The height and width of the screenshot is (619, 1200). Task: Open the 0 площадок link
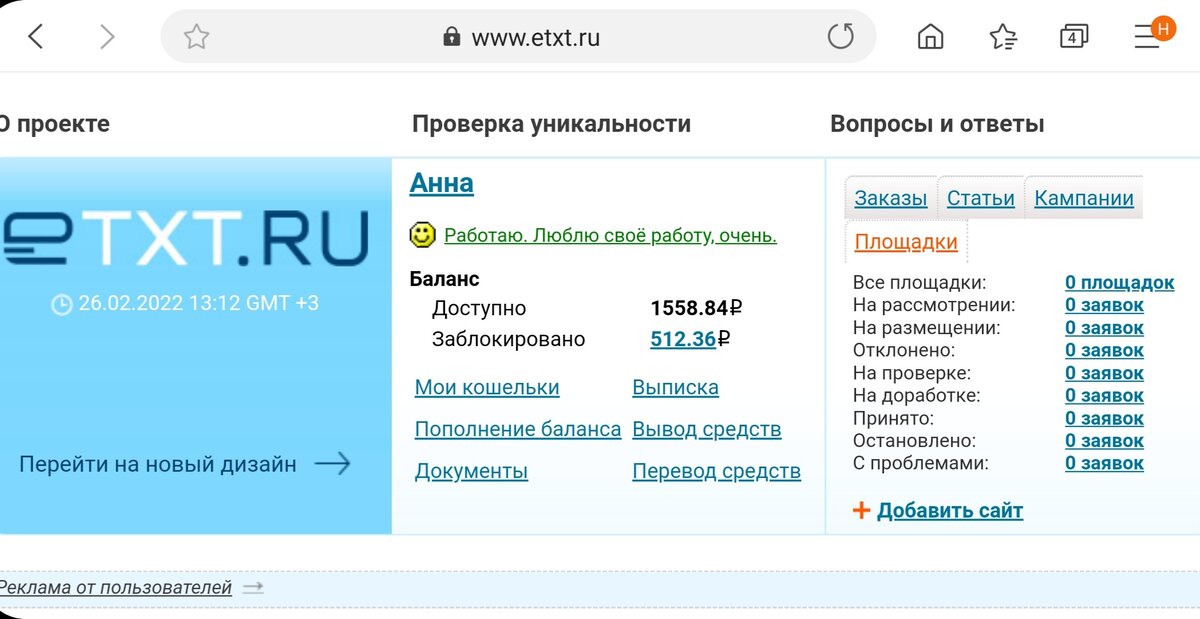click(1119, 283)
